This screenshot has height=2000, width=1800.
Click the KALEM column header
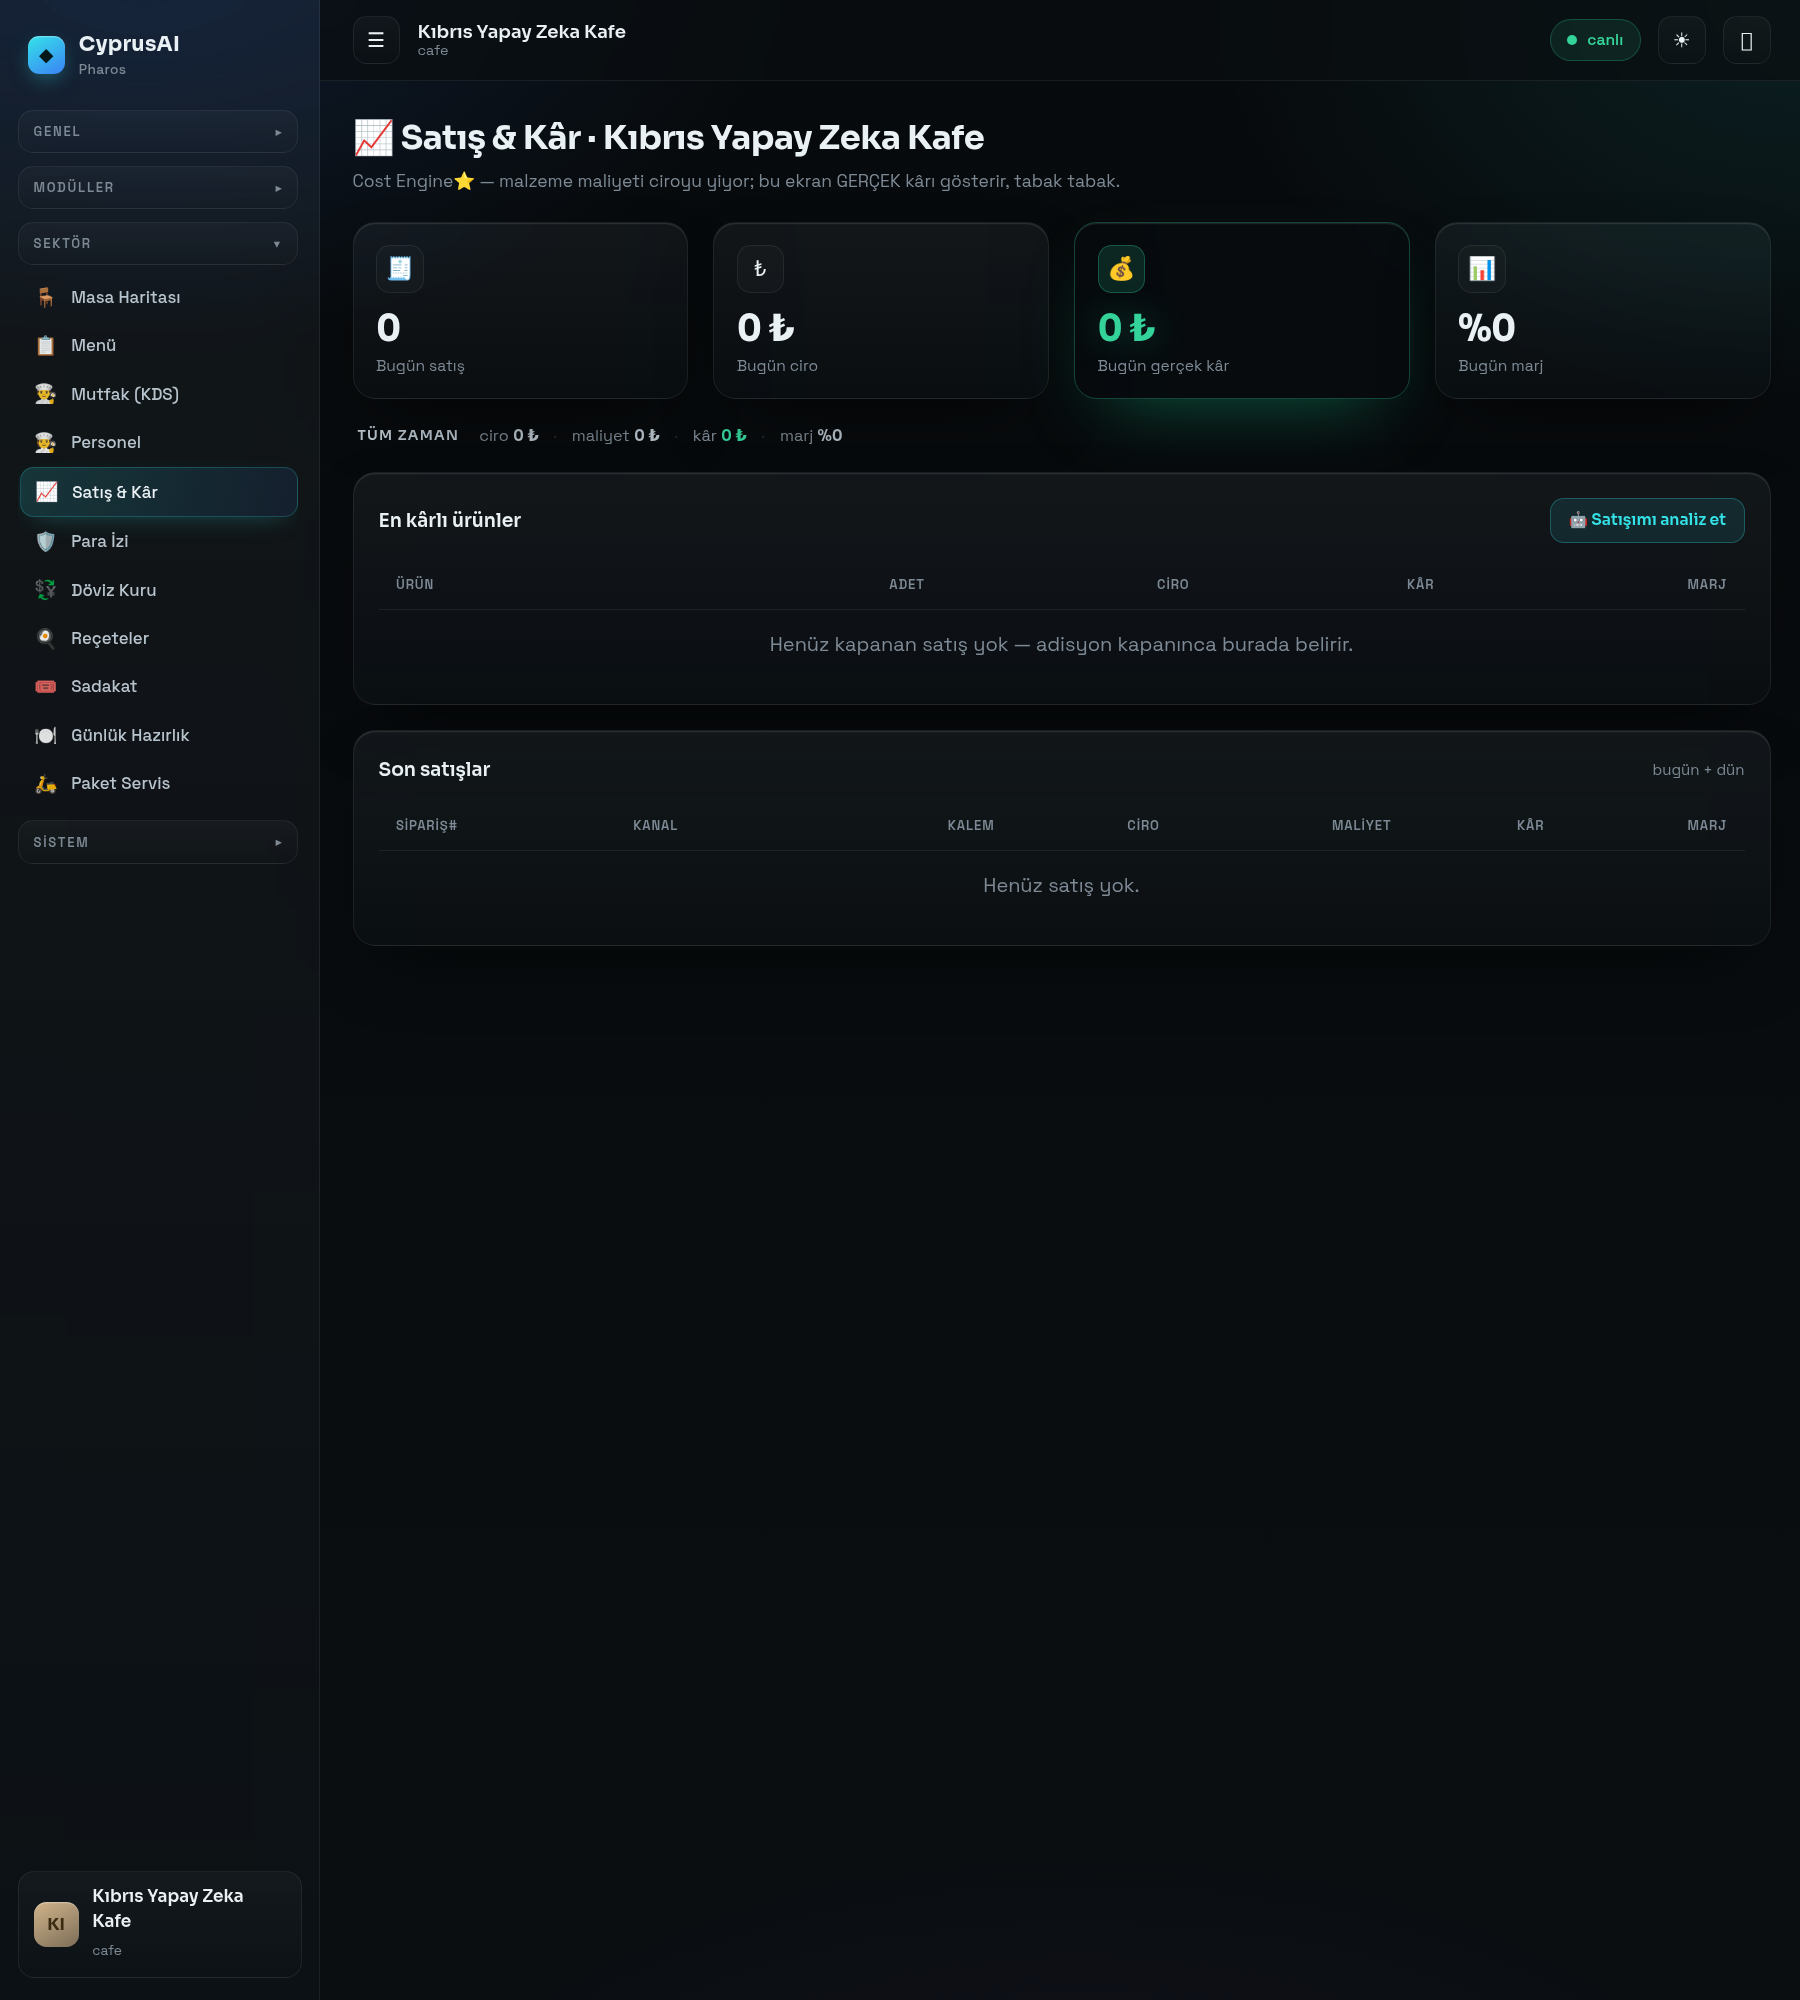click(x=970, y=825)
